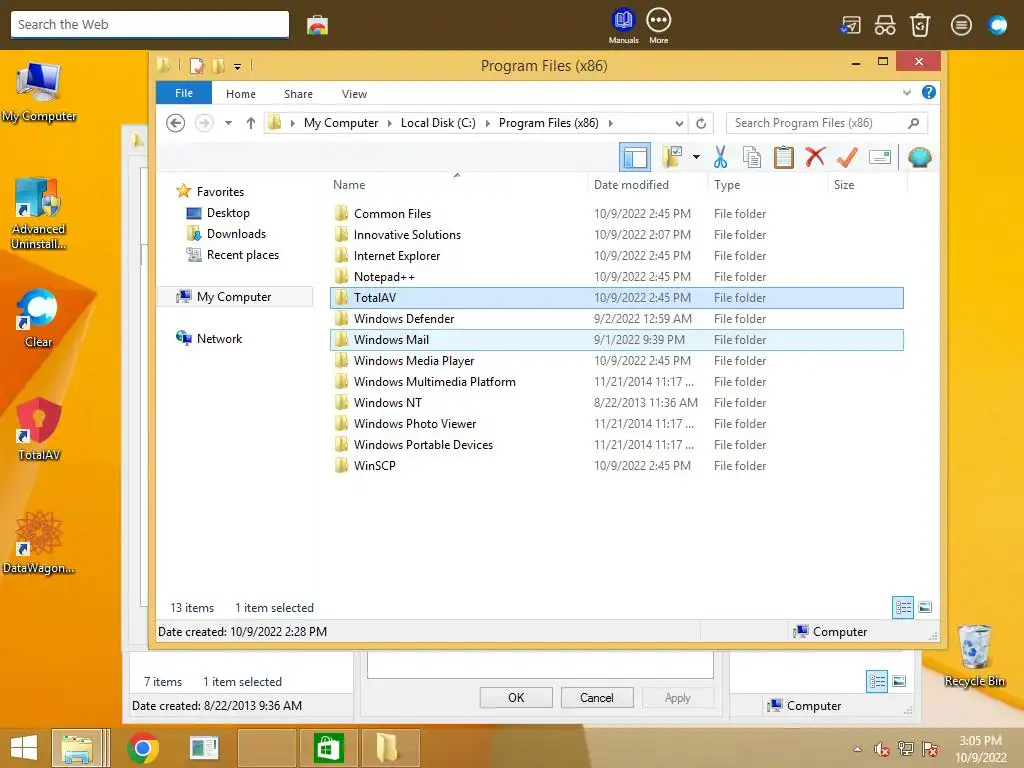Open the TotalAV desktop shortcut

coord(39,428)
